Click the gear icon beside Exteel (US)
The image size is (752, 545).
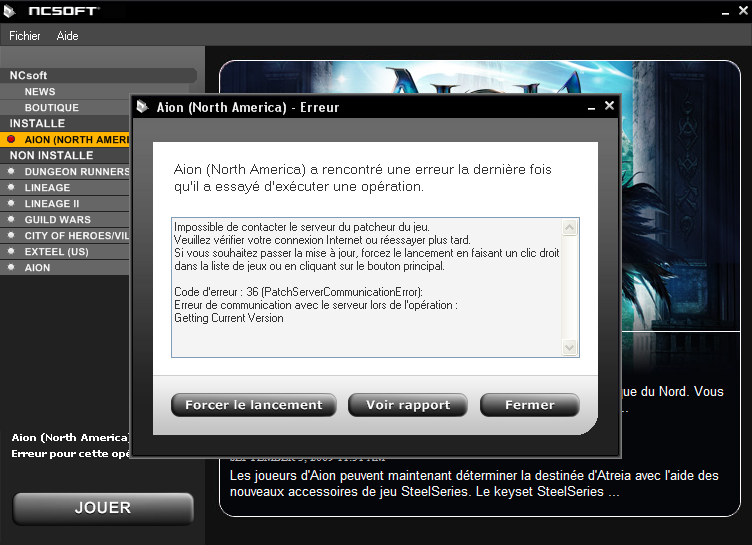(11, 251)
